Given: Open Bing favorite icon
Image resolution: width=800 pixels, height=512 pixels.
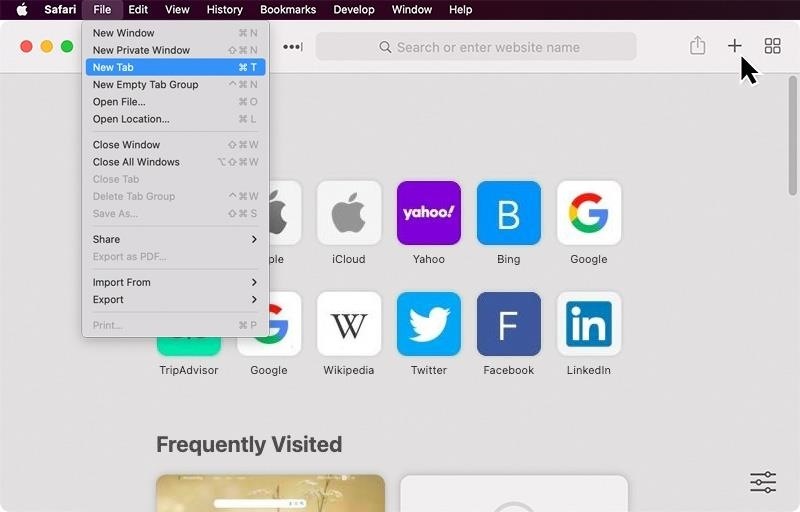Looking at the screenshot, I should [x=509, y=213].
